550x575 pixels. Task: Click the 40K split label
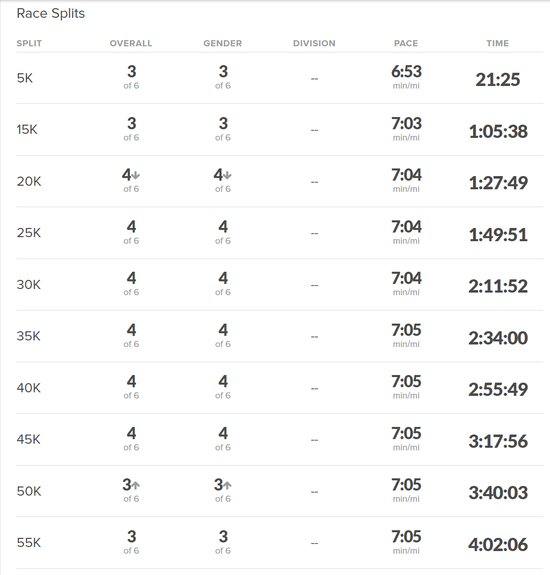click(x=29, y=388)
